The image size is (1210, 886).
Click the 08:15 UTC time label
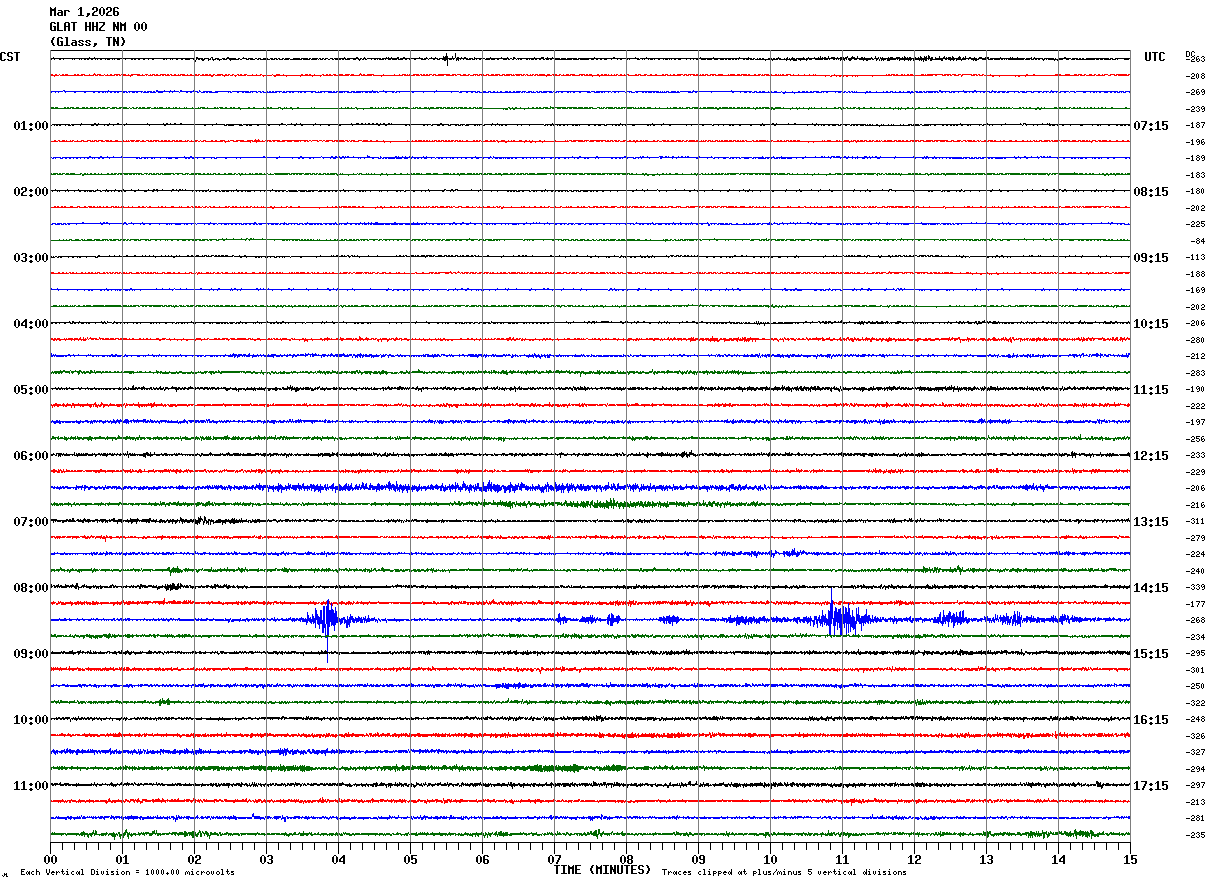(x=1151, y=192)
